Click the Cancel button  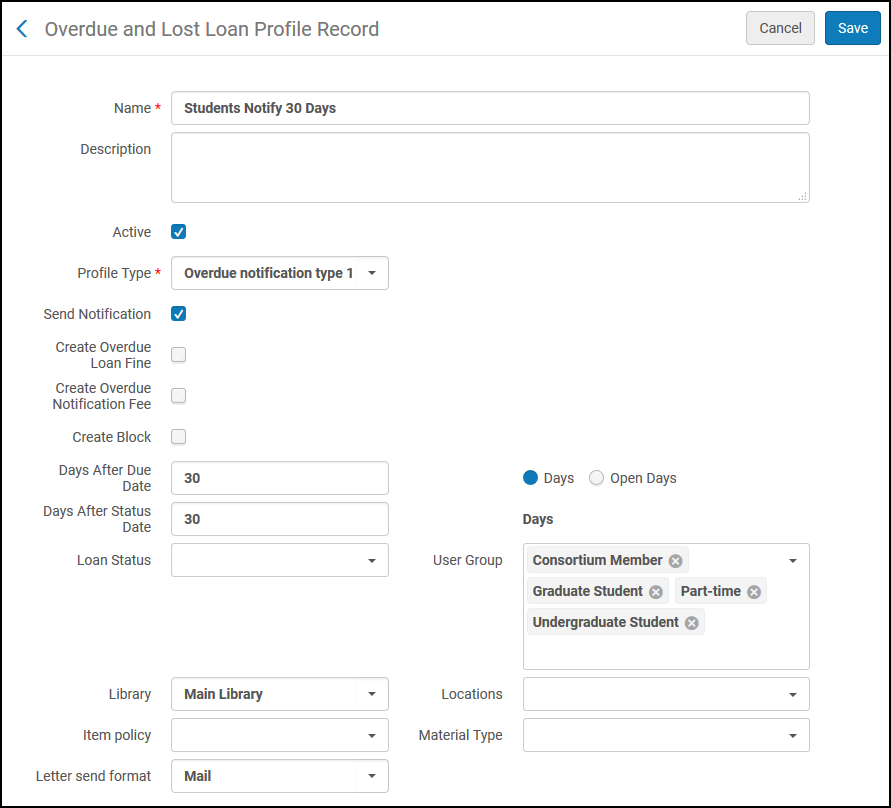[x=780, y=28]
